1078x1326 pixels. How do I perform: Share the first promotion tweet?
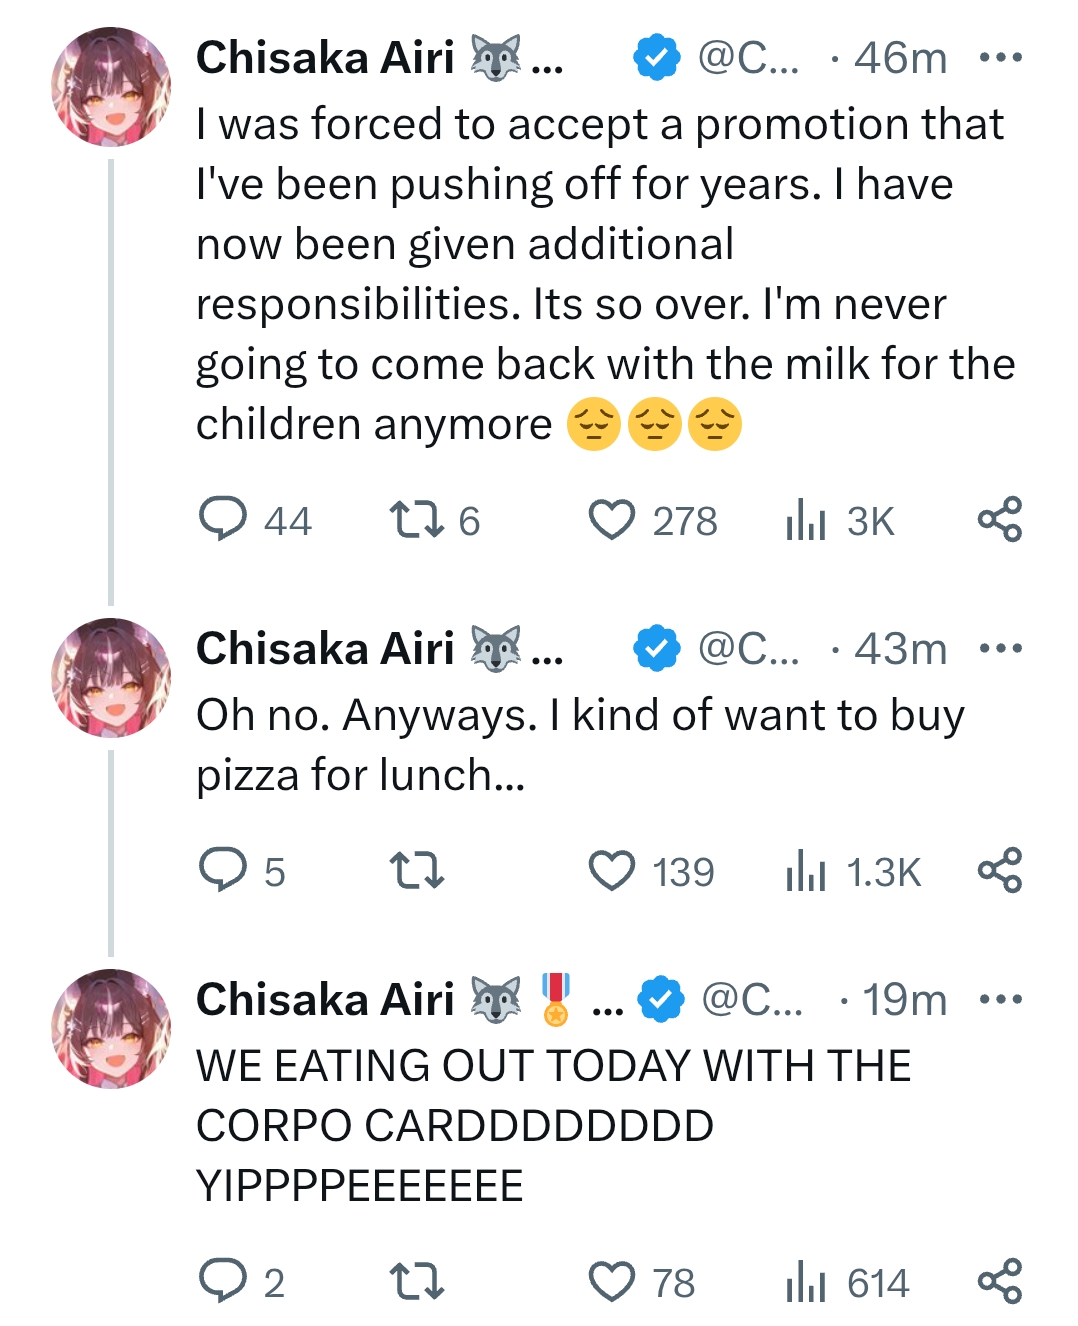[1000, 519]
